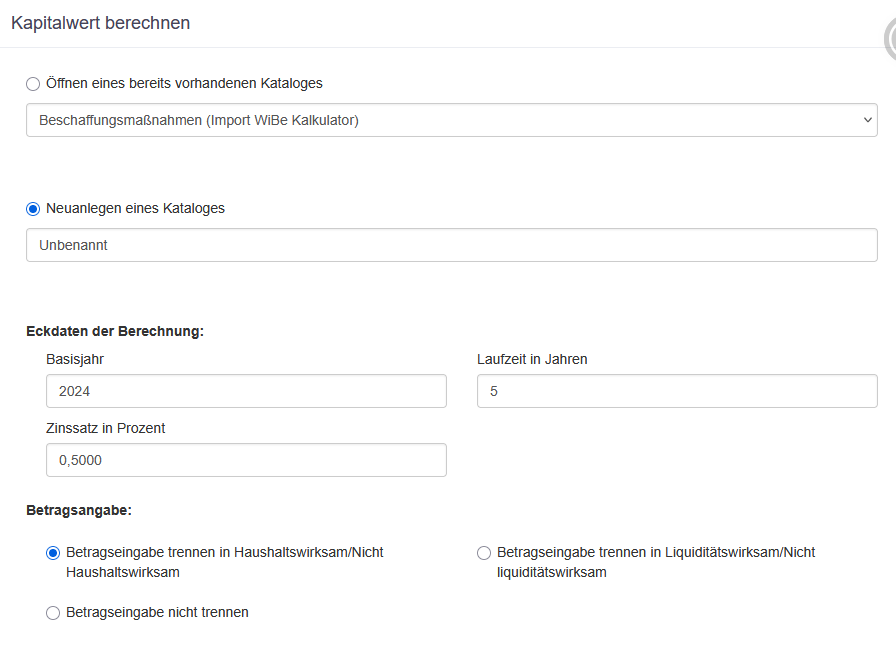Focus the Basisjahr field showing 2024
Image resolution: width=896 pixels, height=647 pixels.
pyautogui.click(x=246, y=391)
